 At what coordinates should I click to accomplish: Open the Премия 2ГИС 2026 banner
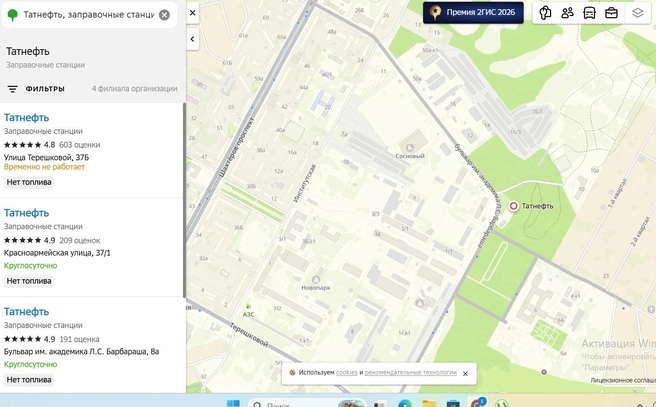(x=473, y=13)
